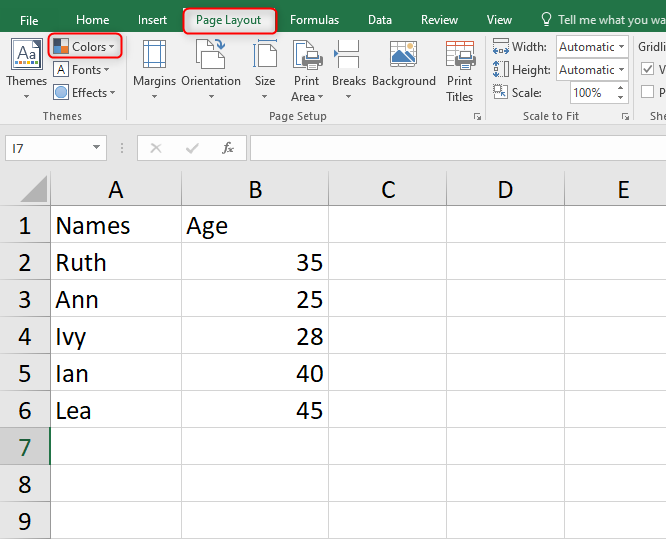Select column C header
The width and height of the screenshot is (666, 539).
pyautogui.click(x=388, y=189)
